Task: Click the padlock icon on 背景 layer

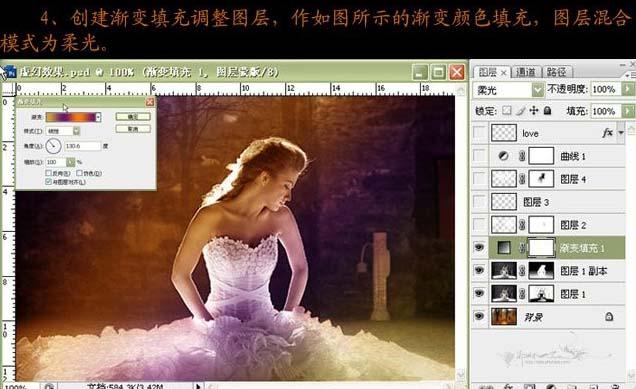Action: 609,316
